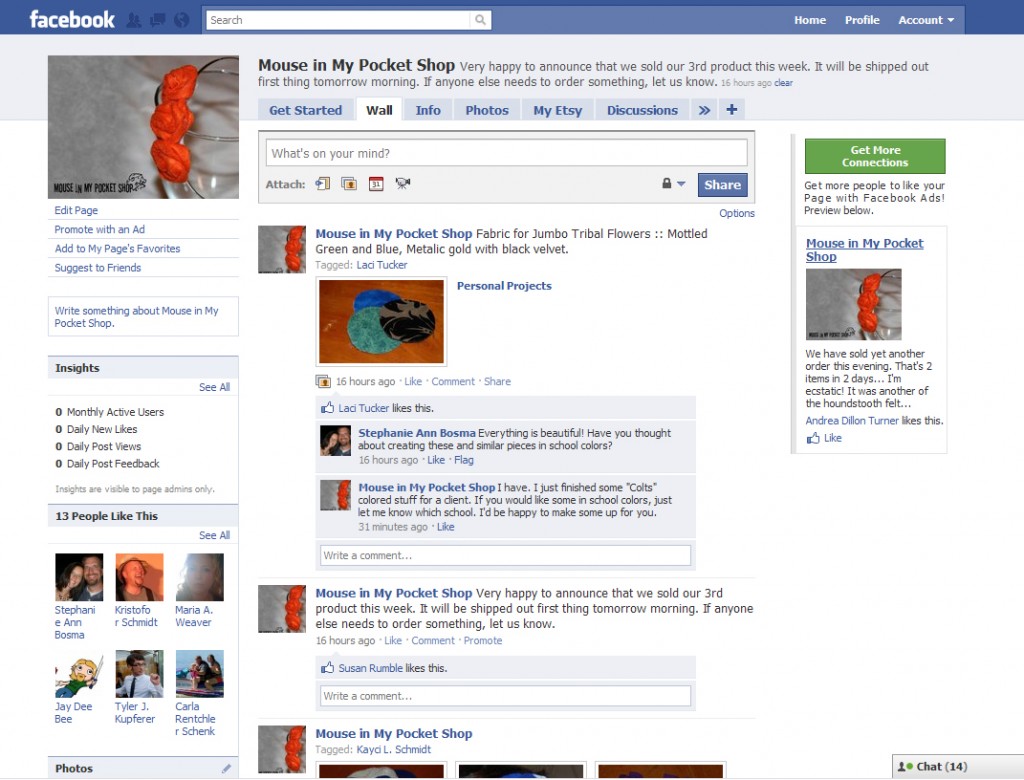Image resolution: width=1024 pixels, height=780 pixels.
Task: Click Write a comment under the fabric post
Action: click(505, 555)
